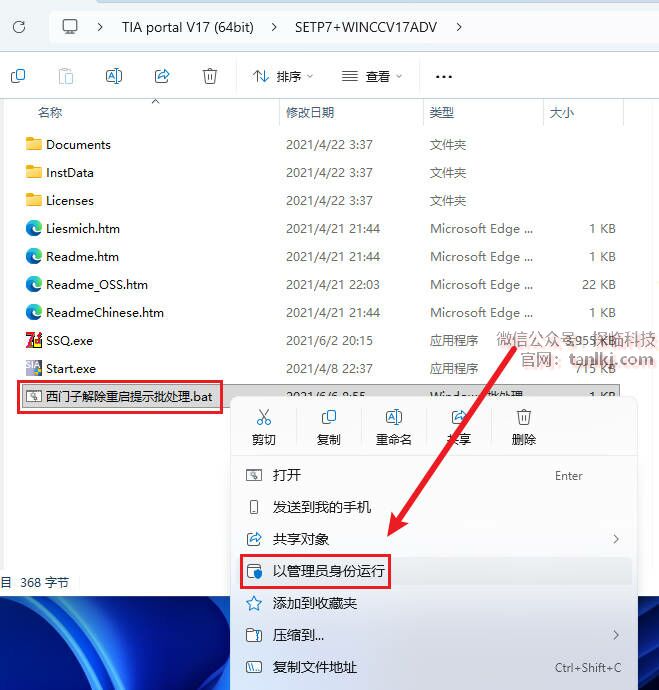Screen dimensions: 659x690
Task: Click 剪切 (Cut) in the context menu
Action: pos(264,427)
